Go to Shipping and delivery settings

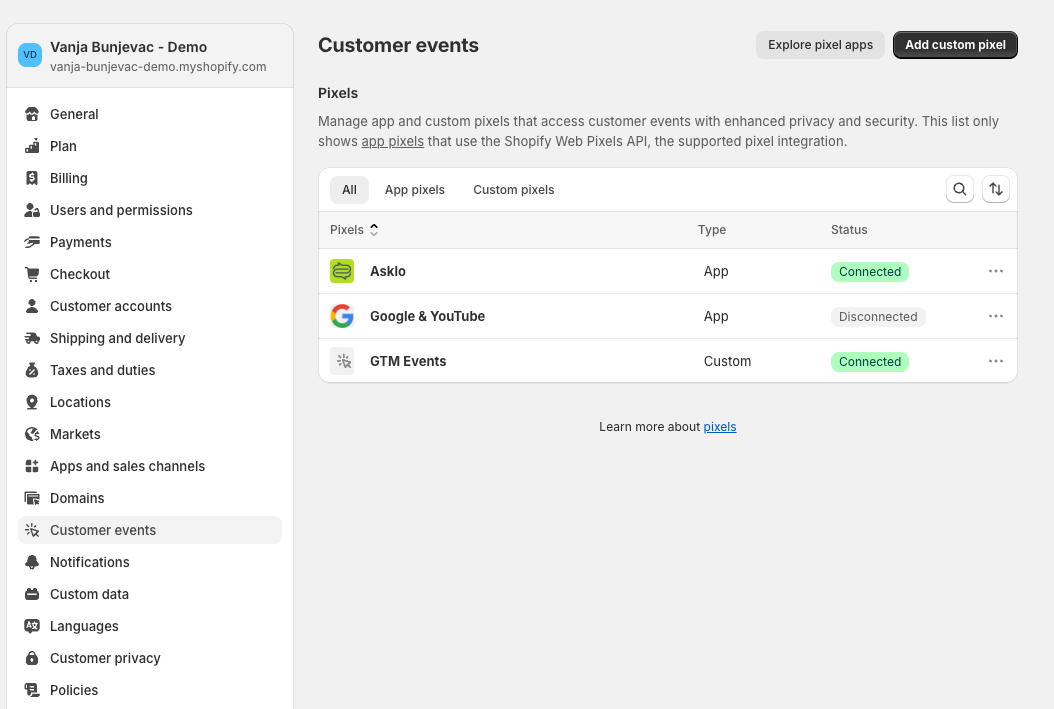click(x=117, y=338)
